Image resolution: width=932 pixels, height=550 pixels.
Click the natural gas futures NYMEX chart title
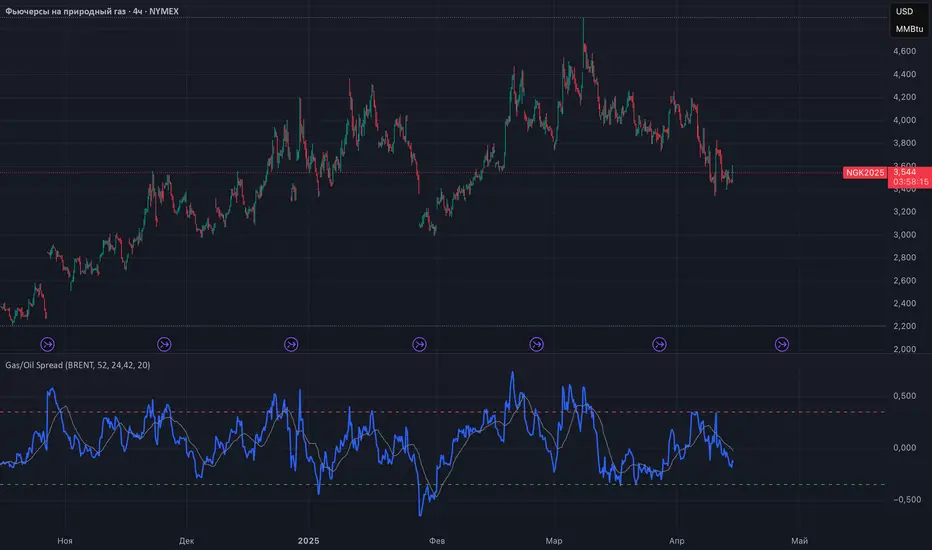[92, 11]
